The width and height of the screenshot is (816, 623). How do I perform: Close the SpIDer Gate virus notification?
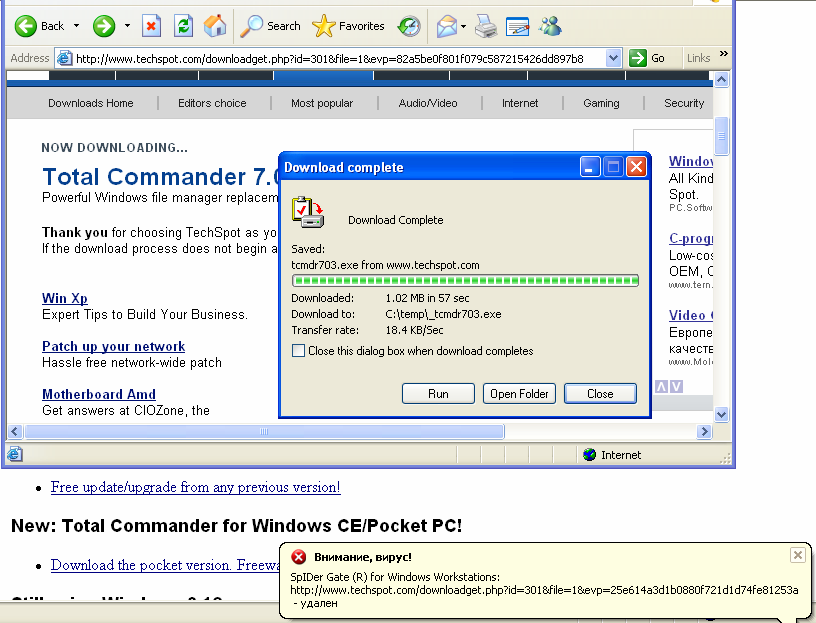pos(797,555)
